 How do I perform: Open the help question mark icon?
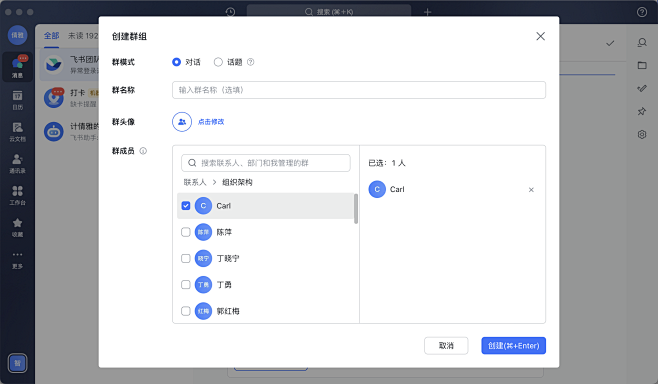[x=642, y=12]
